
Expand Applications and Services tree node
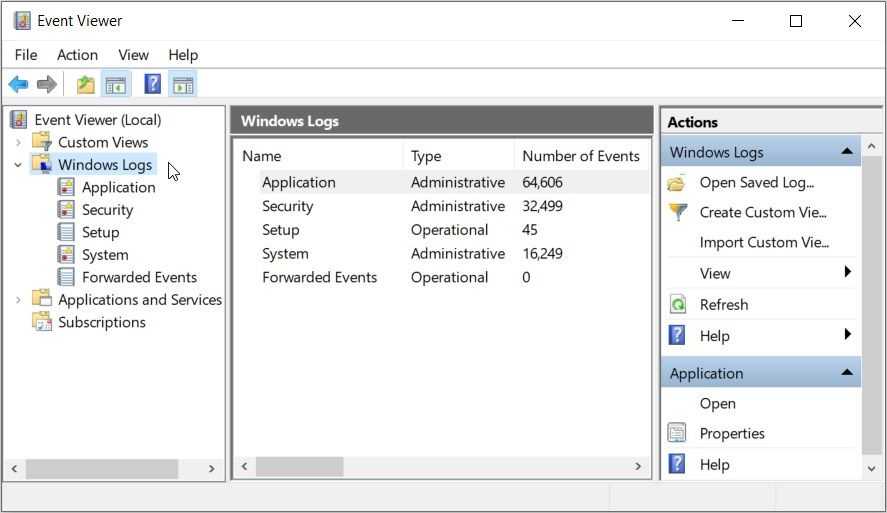18,300
